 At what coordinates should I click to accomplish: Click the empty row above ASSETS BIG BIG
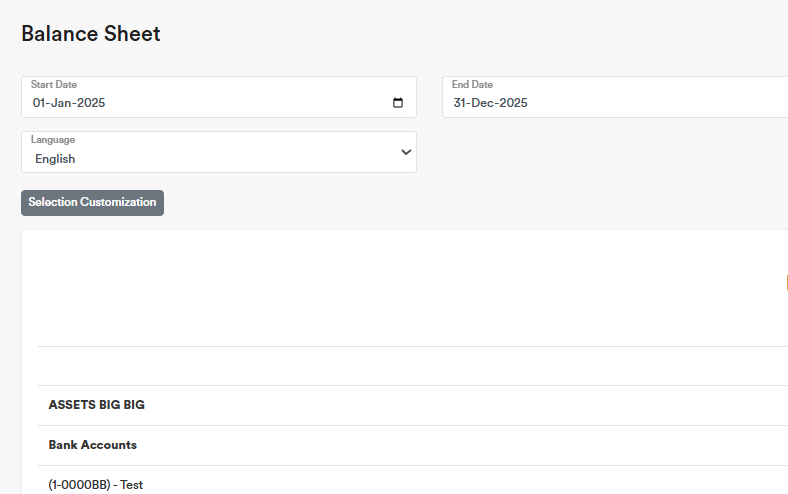(x=400, y=366)
